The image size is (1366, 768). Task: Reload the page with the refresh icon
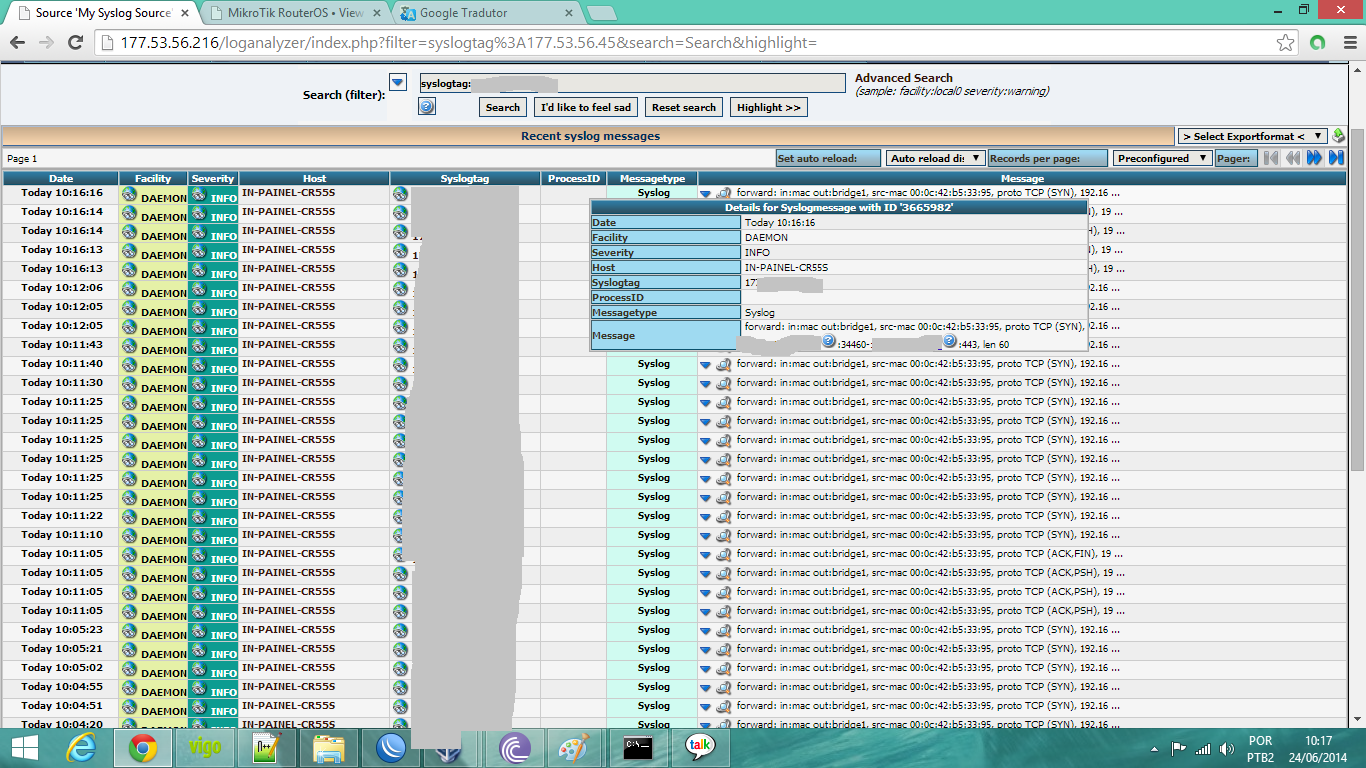click(75, 43)
